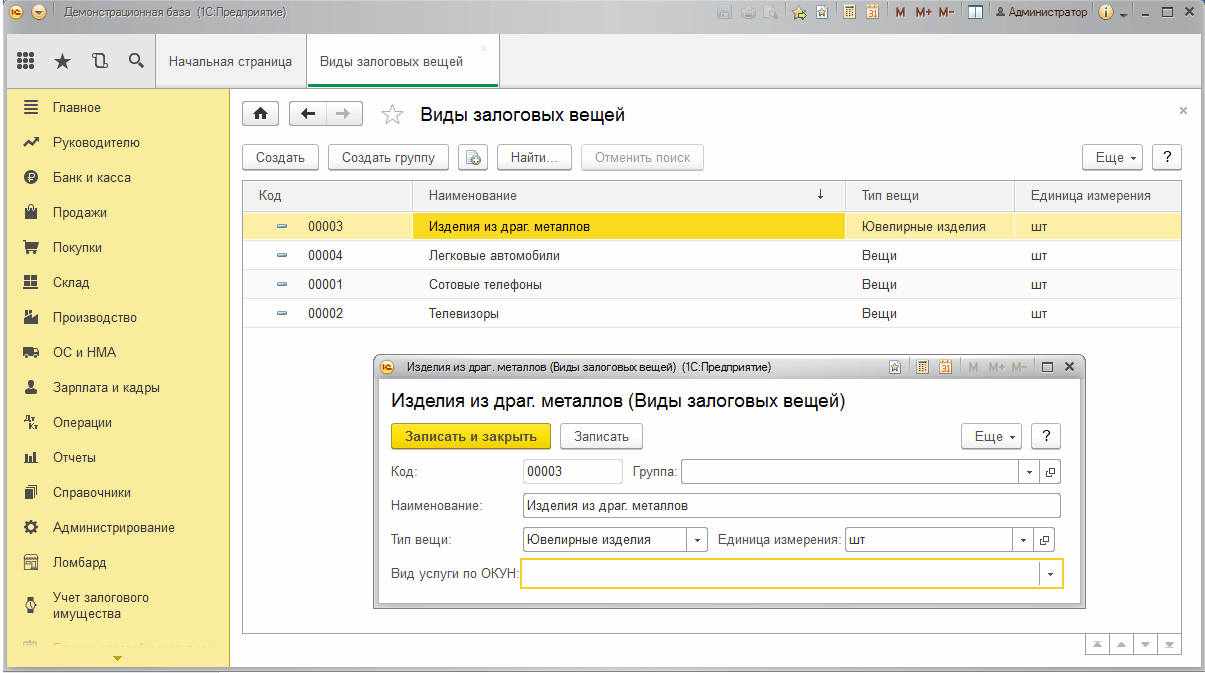Click the M+ button in the main title bar
Viewport: 1205px width, 673px height.
tap(922, 12)
